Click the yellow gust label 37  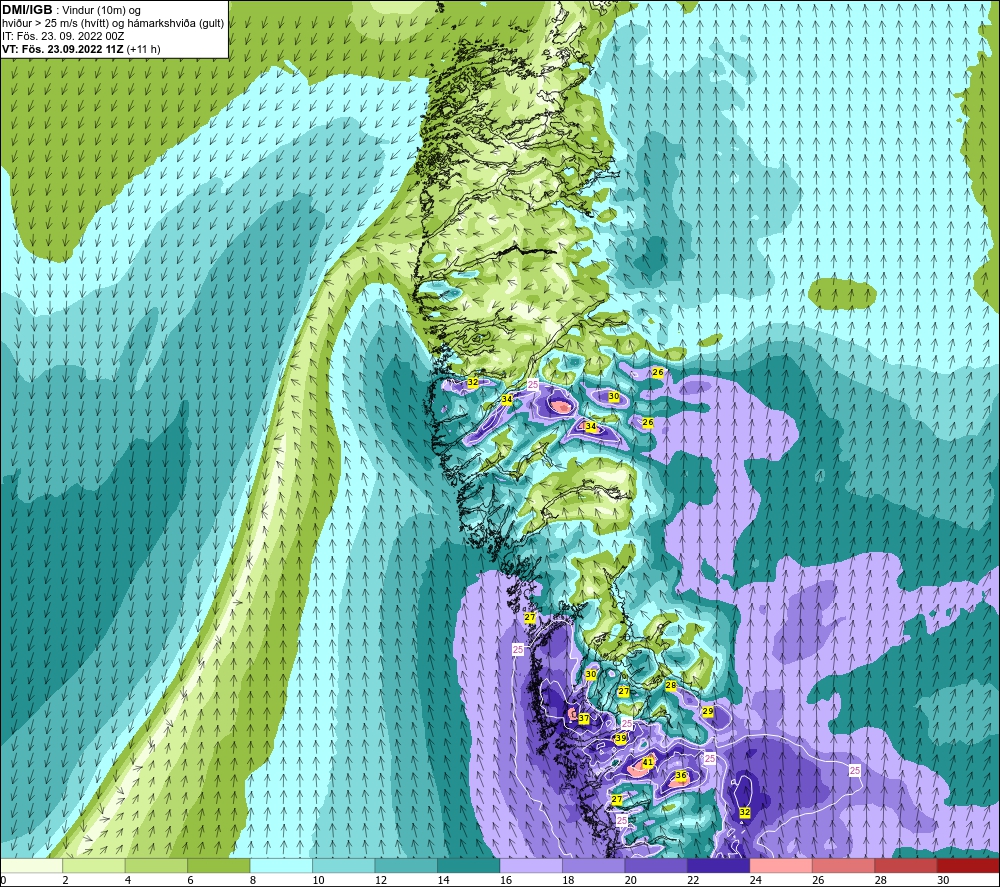coord(584,718)
